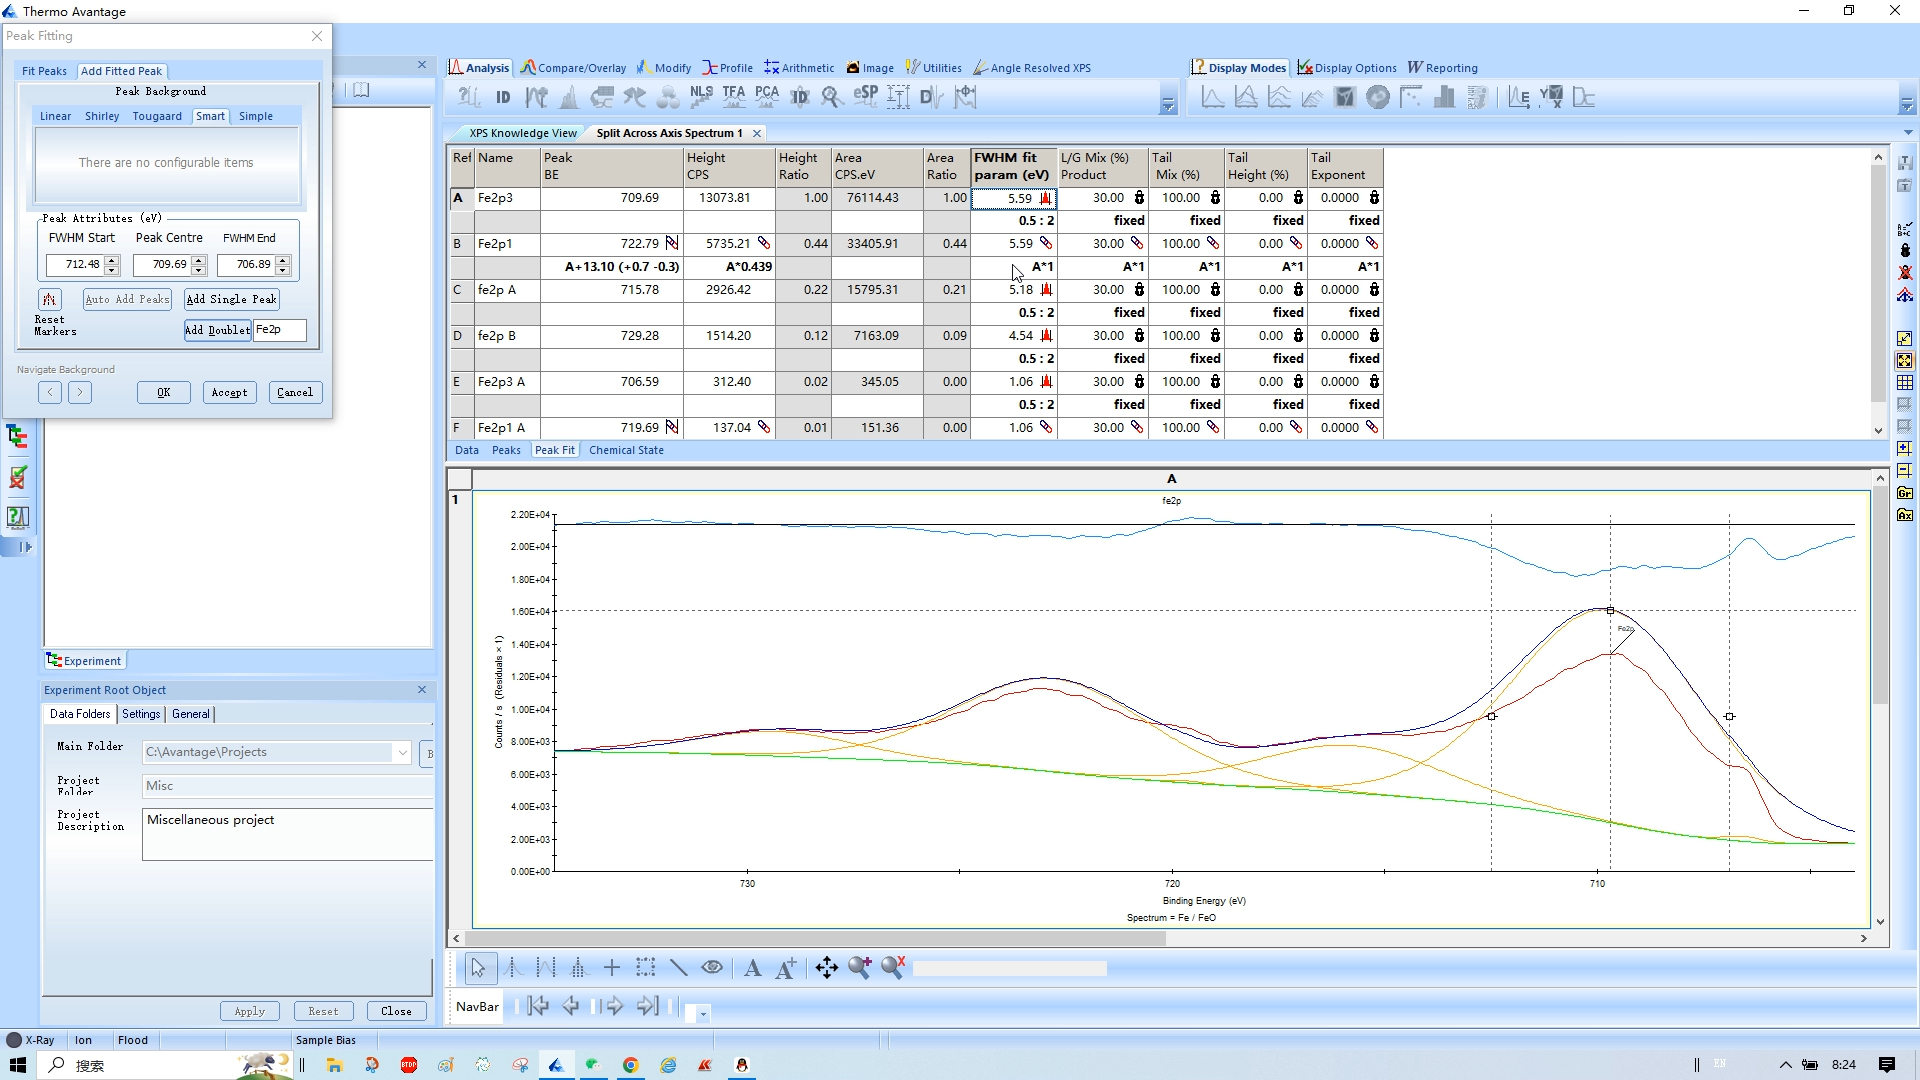The image size is (1920, 1080).
Task: Click the eSP toolbar icon
Action: 865,96
